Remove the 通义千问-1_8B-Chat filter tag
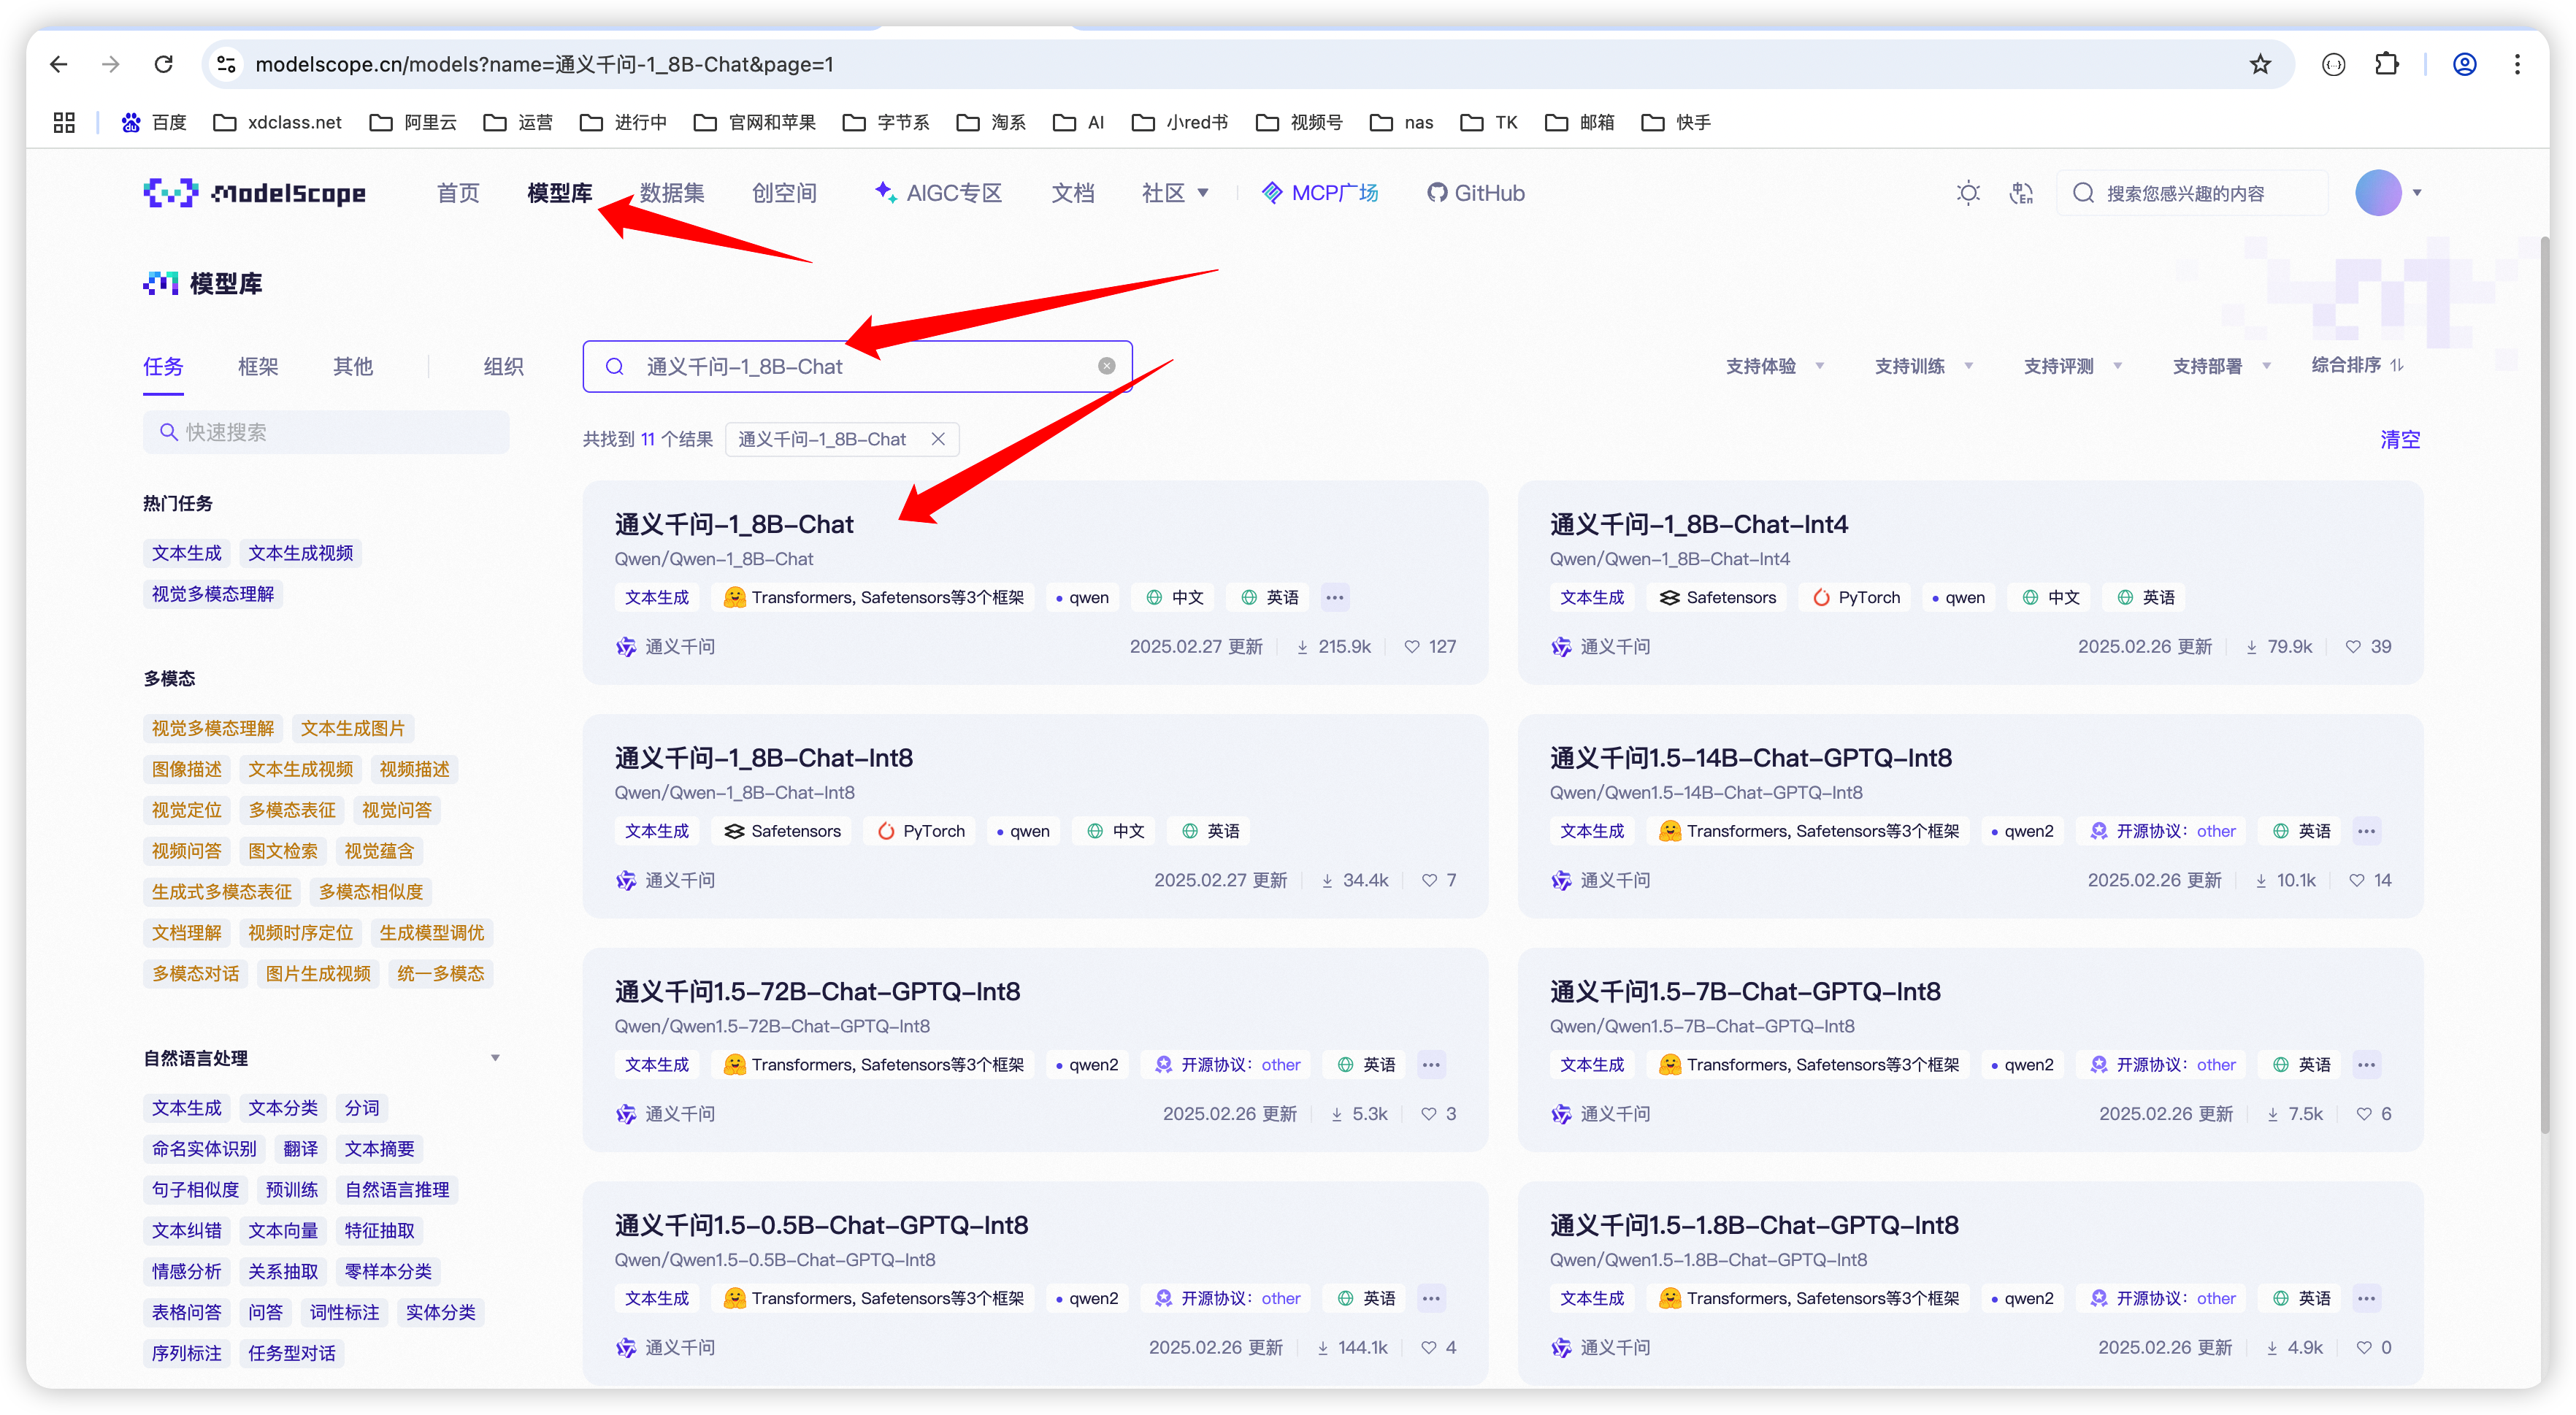Screen dimensions: 2576x1415 pos(937,439)
